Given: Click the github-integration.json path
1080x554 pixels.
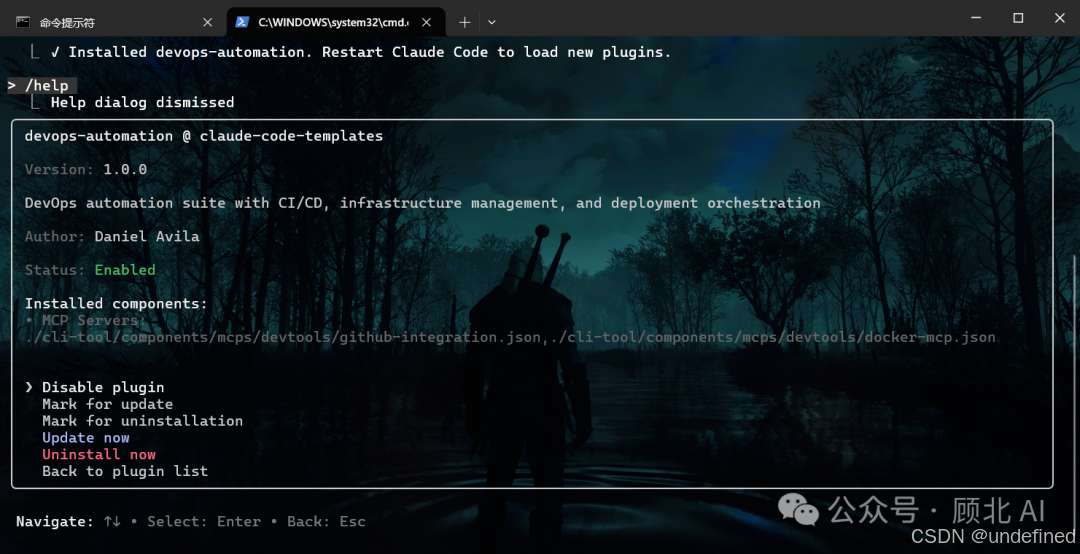Looking at the screenshot, I should 282,337.
